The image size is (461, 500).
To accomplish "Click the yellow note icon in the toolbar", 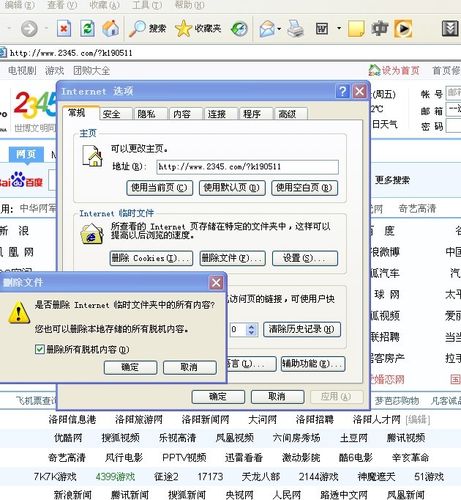I will pyautogui.click(x=356, y=29).
